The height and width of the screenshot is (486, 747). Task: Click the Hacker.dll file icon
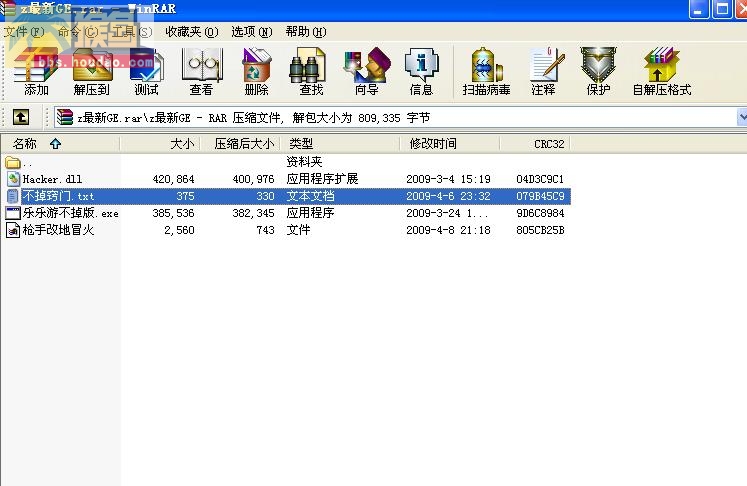(x=13, y=179)
